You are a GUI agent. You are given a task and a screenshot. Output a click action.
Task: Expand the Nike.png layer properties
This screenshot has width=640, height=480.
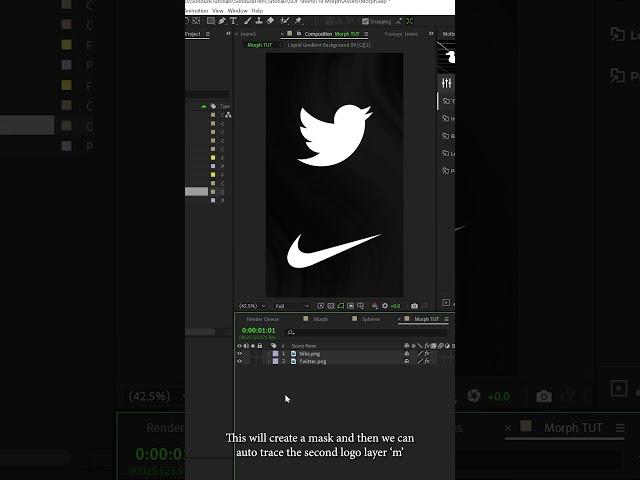268,353
